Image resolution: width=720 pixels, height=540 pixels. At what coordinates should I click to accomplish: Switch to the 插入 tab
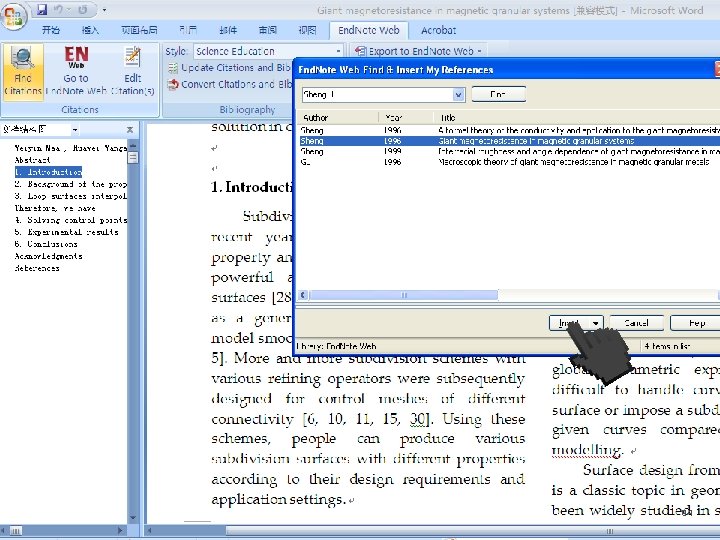point(90,30)
